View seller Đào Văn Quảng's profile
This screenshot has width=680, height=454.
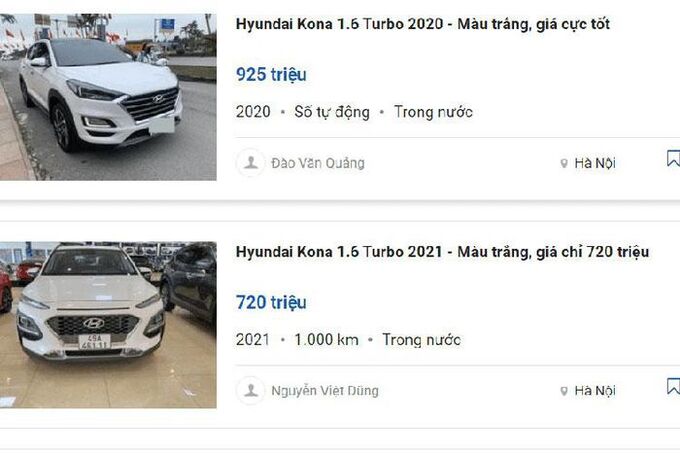click(x=318, y=163)
